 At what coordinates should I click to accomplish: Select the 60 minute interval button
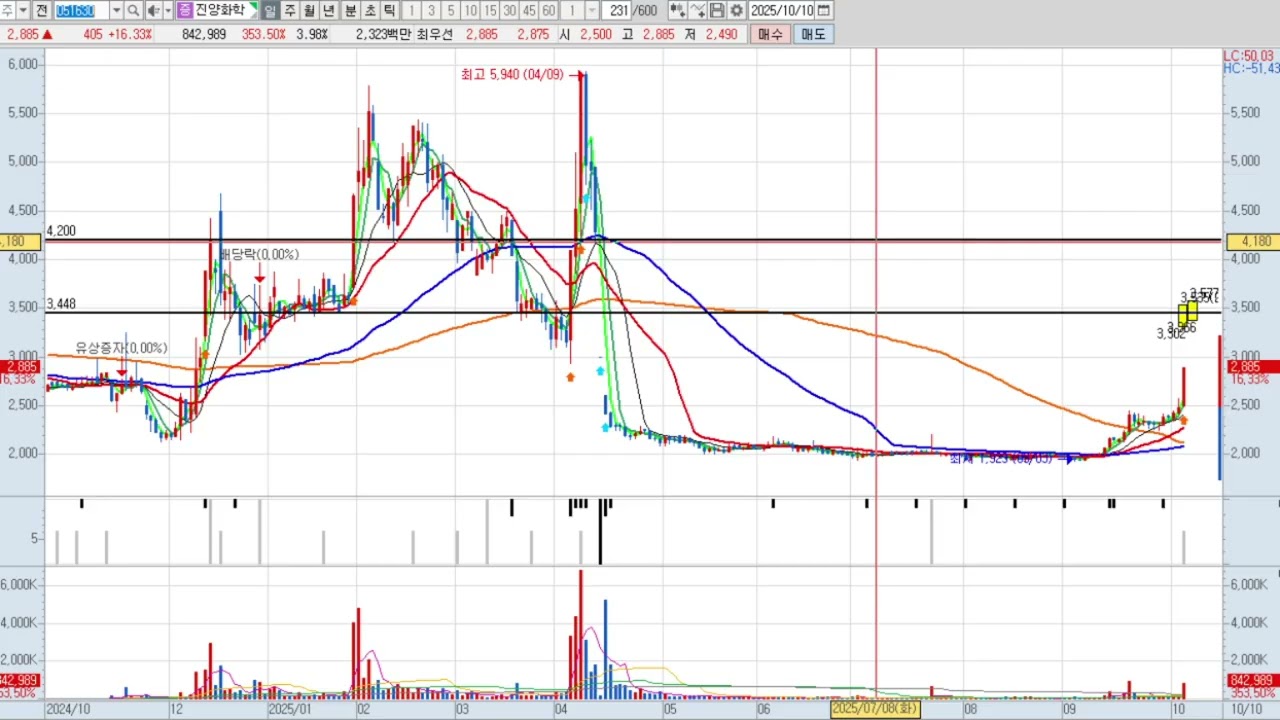click(x=549, y=10)
